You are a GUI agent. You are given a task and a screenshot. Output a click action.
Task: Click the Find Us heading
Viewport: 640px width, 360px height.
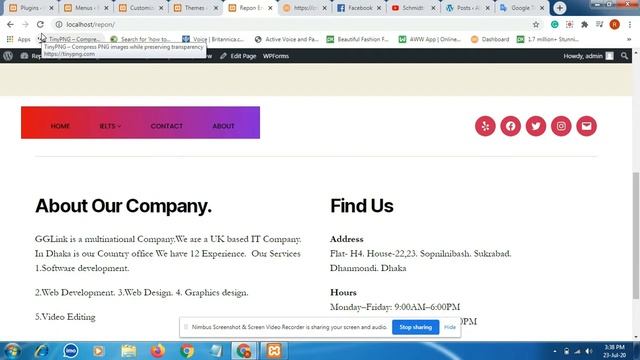pyautogui.click(x=362, y=206)
